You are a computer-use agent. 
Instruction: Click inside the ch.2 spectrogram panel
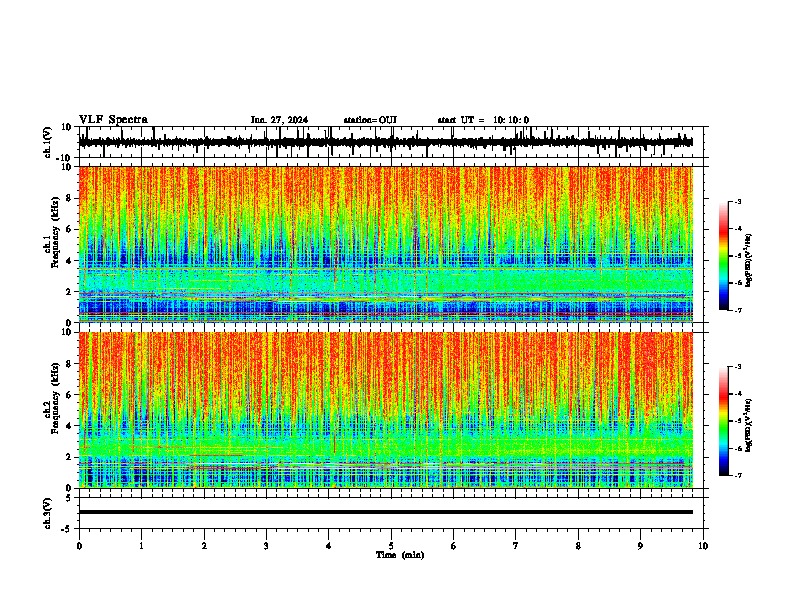(386, 410)
